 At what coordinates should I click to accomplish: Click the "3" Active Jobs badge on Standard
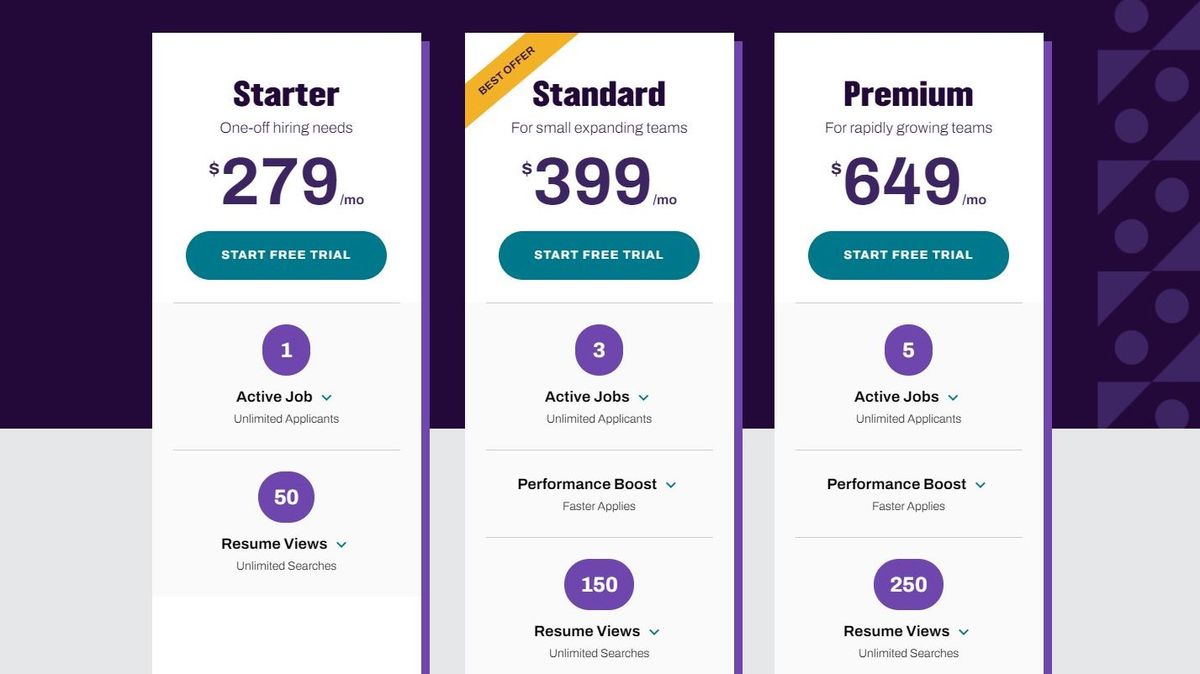click(598, 349)
